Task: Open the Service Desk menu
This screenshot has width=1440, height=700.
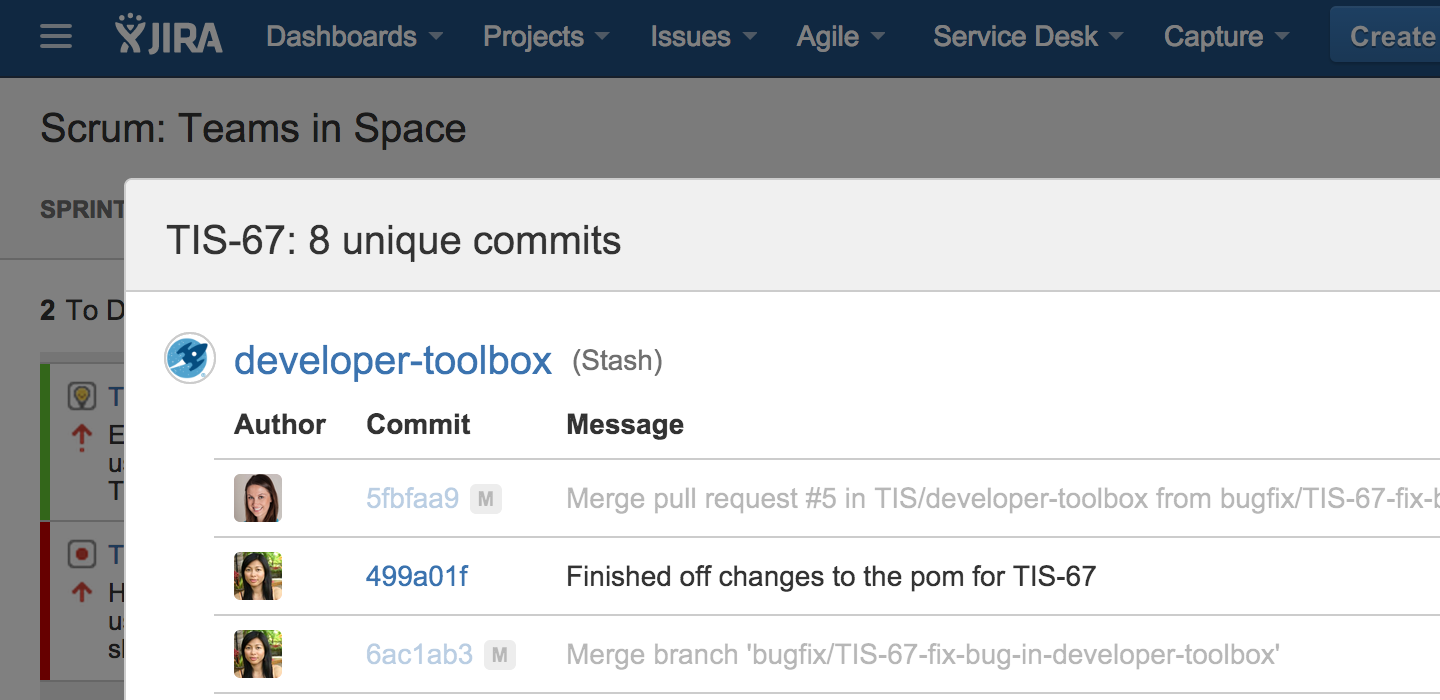Action: coord(1027,37)
